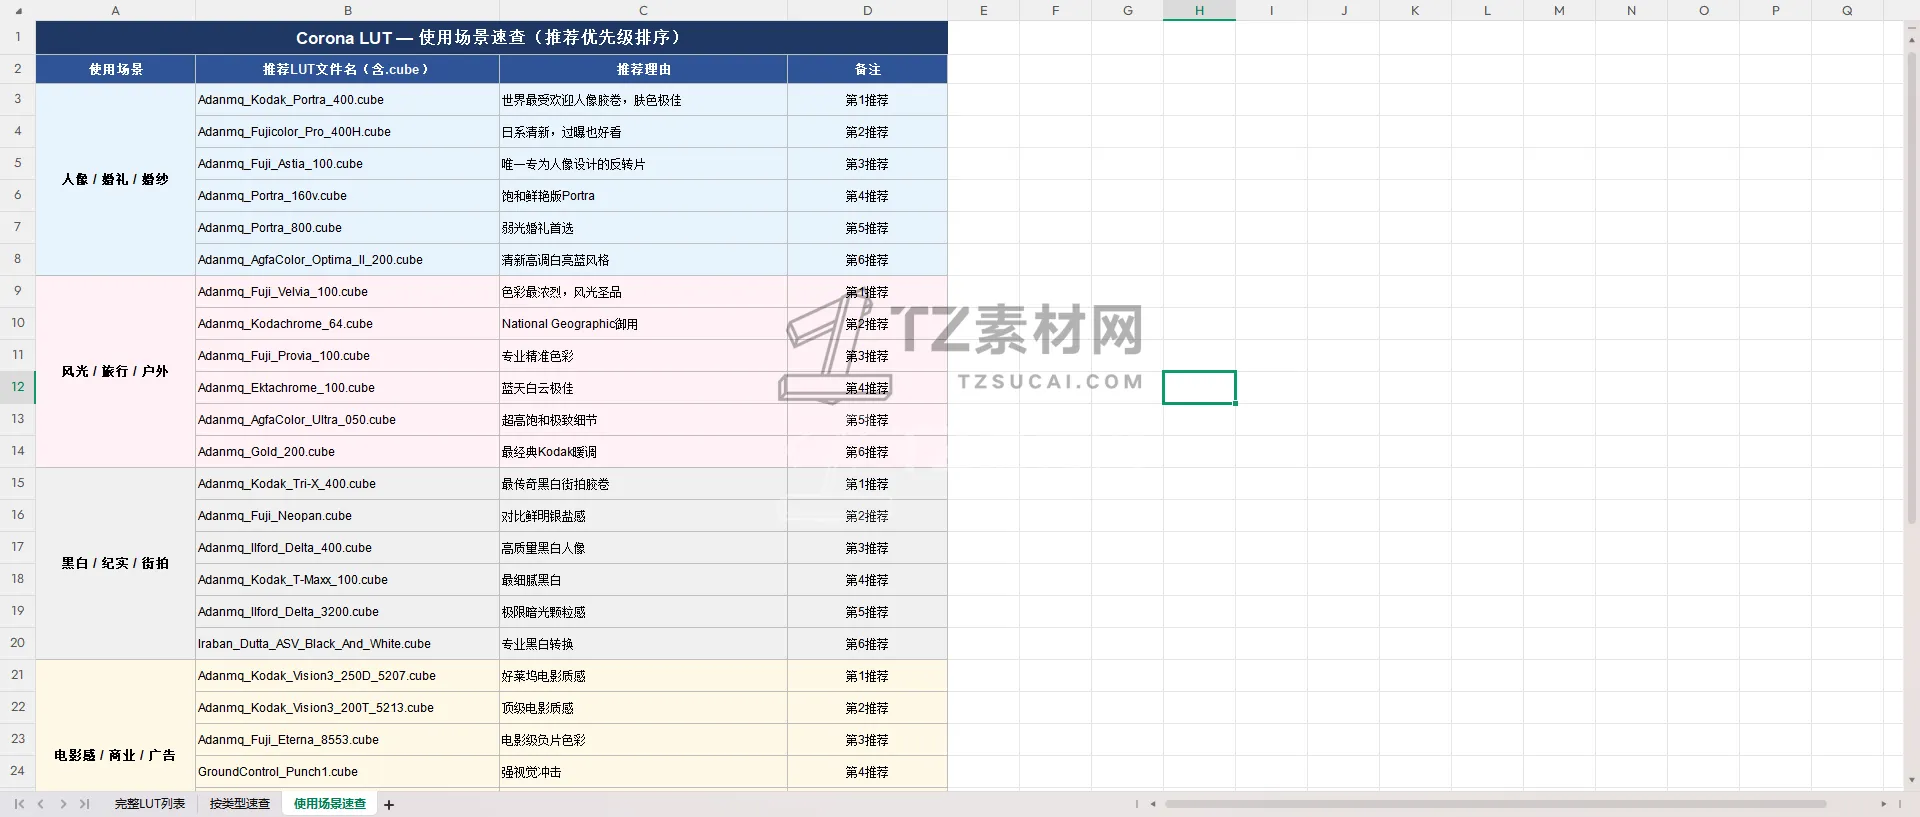Click the Iraban_Dutta_ASV_Black_And_White.cube cell
This screenshot has height=817, width=1920.
click(x=348, y=644)
